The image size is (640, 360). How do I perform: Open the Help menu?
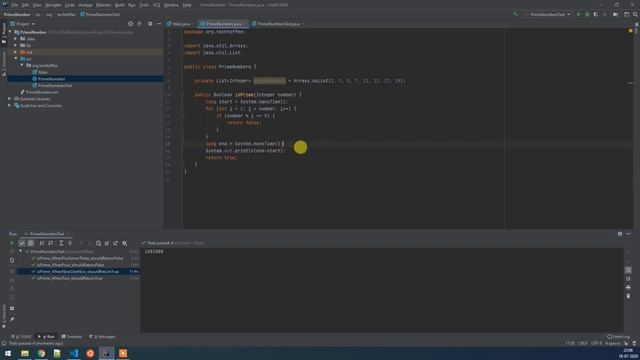[187, 5]
